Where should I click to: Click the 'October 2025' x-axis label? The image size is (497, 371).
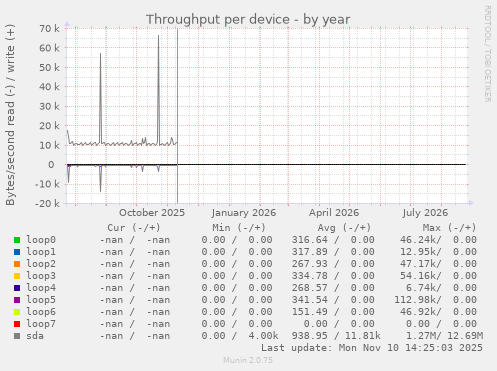(x=152, y=213)
